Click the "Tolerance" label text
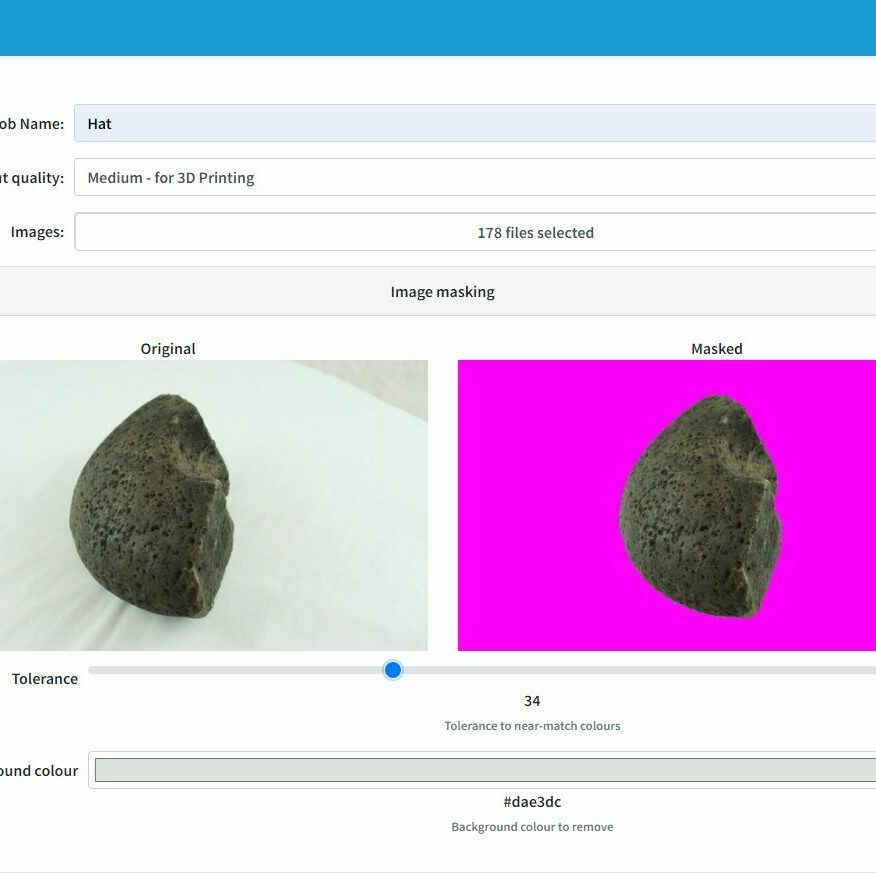This screenshot has width=876, height=878. (45, 679)
